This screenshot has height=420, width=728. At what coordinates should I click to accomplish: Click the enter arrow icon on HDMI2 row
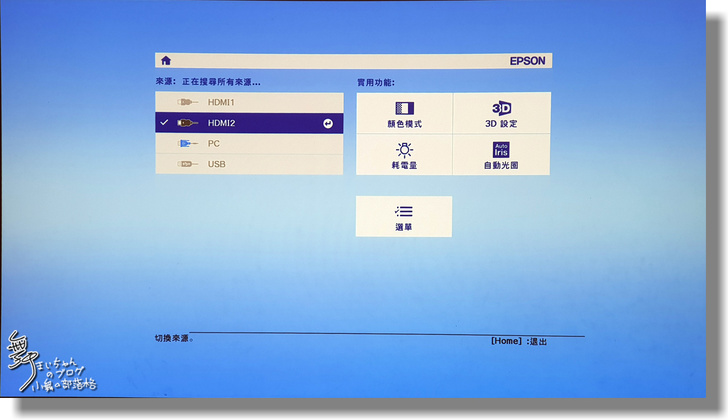click(328, 123)
